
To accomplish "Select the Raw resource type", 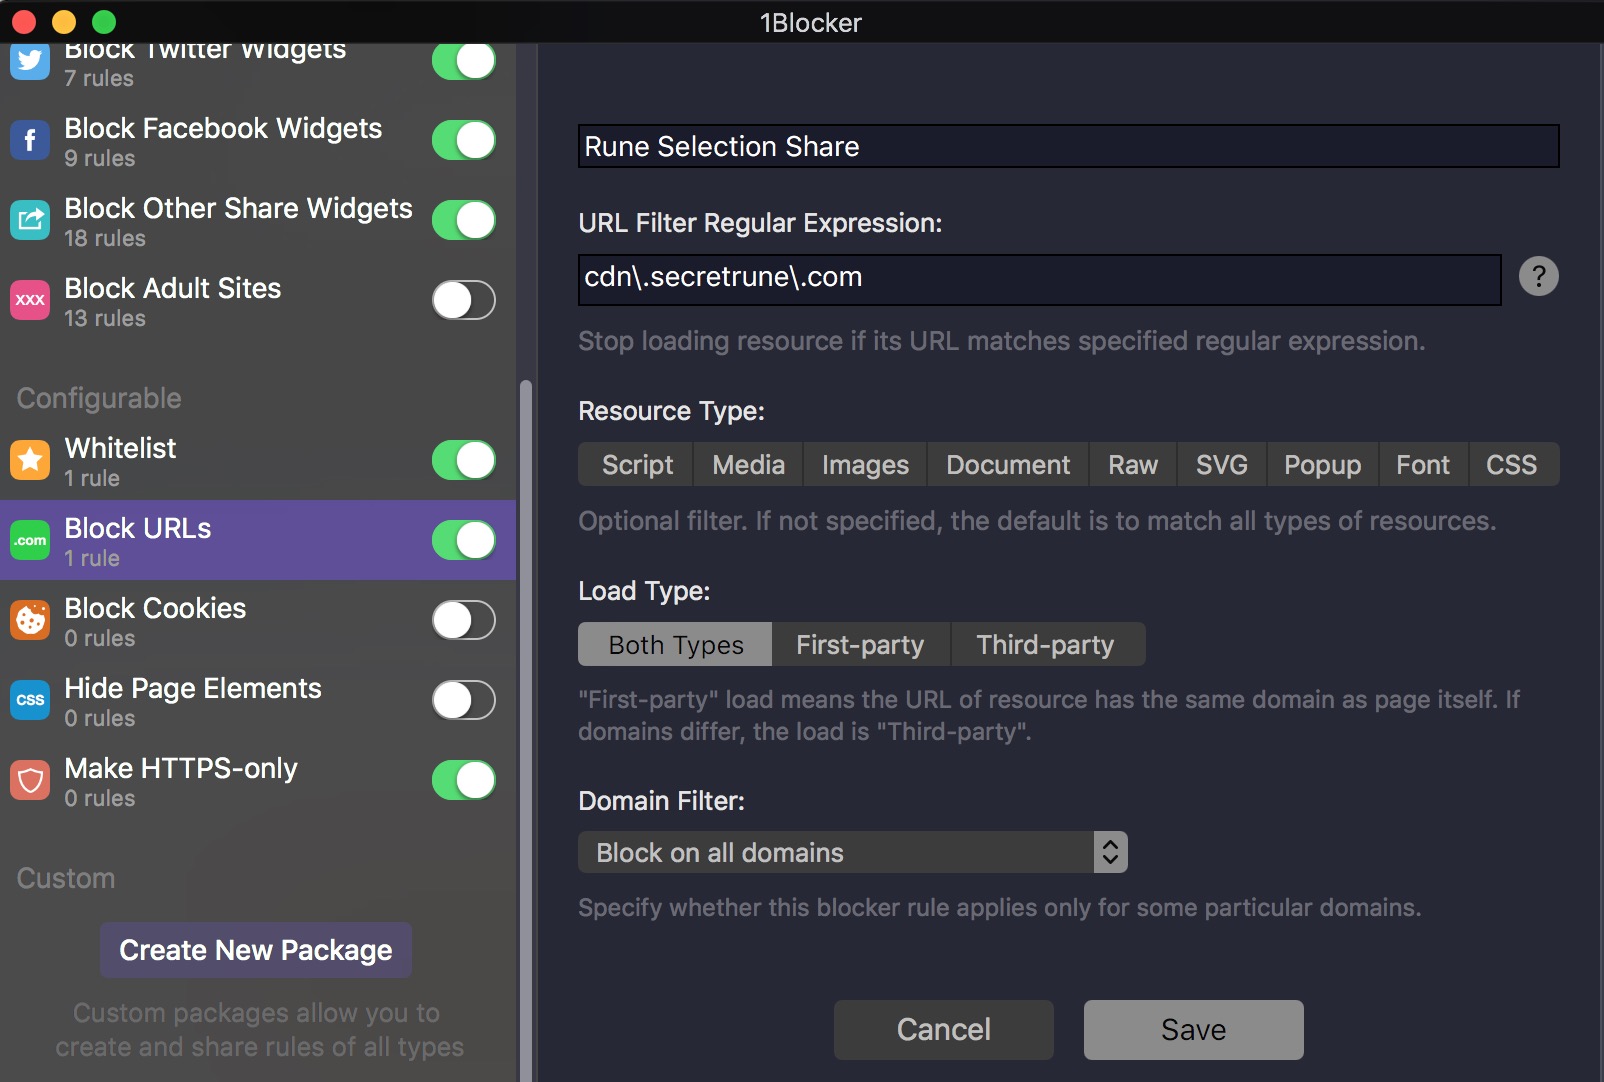I will [1133, 464].
